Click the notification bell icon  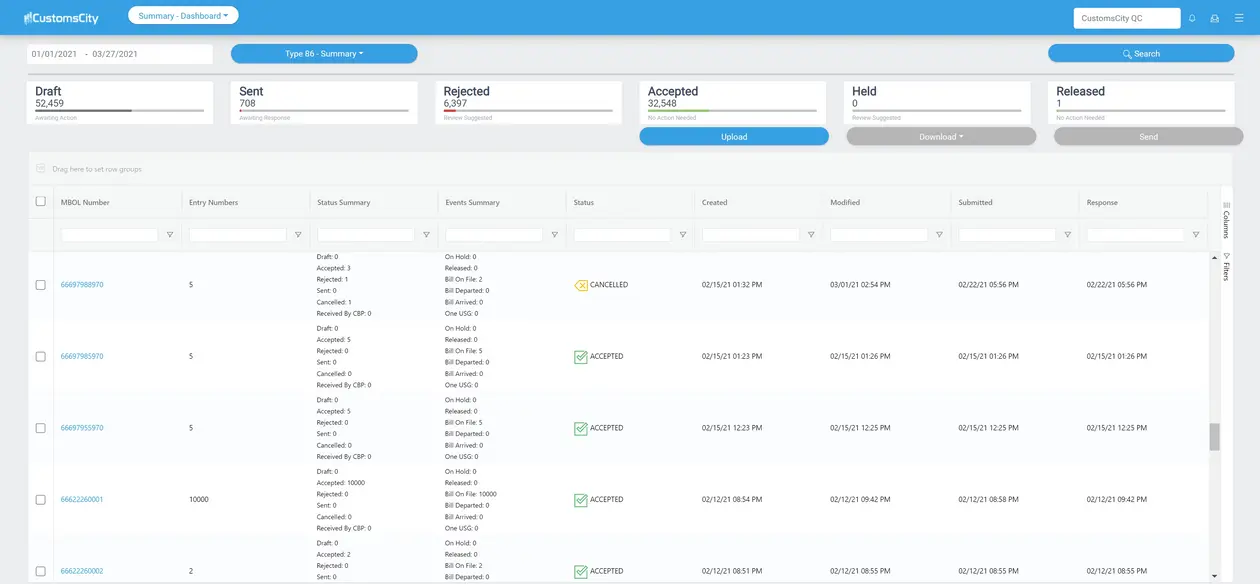(x=1192, y=18)
